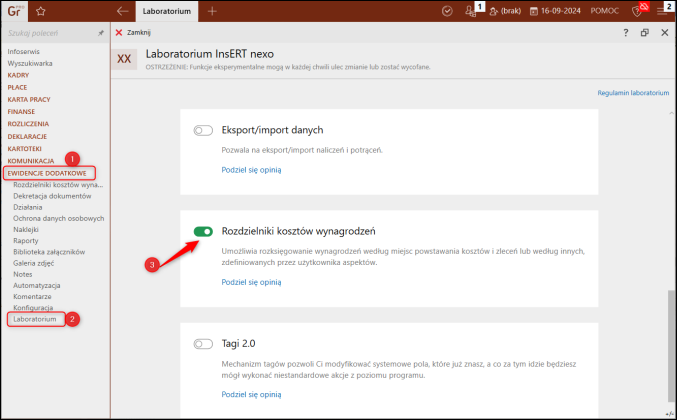
Task: Open Komentarze sidebar item
Action: (x=32, y=297)
